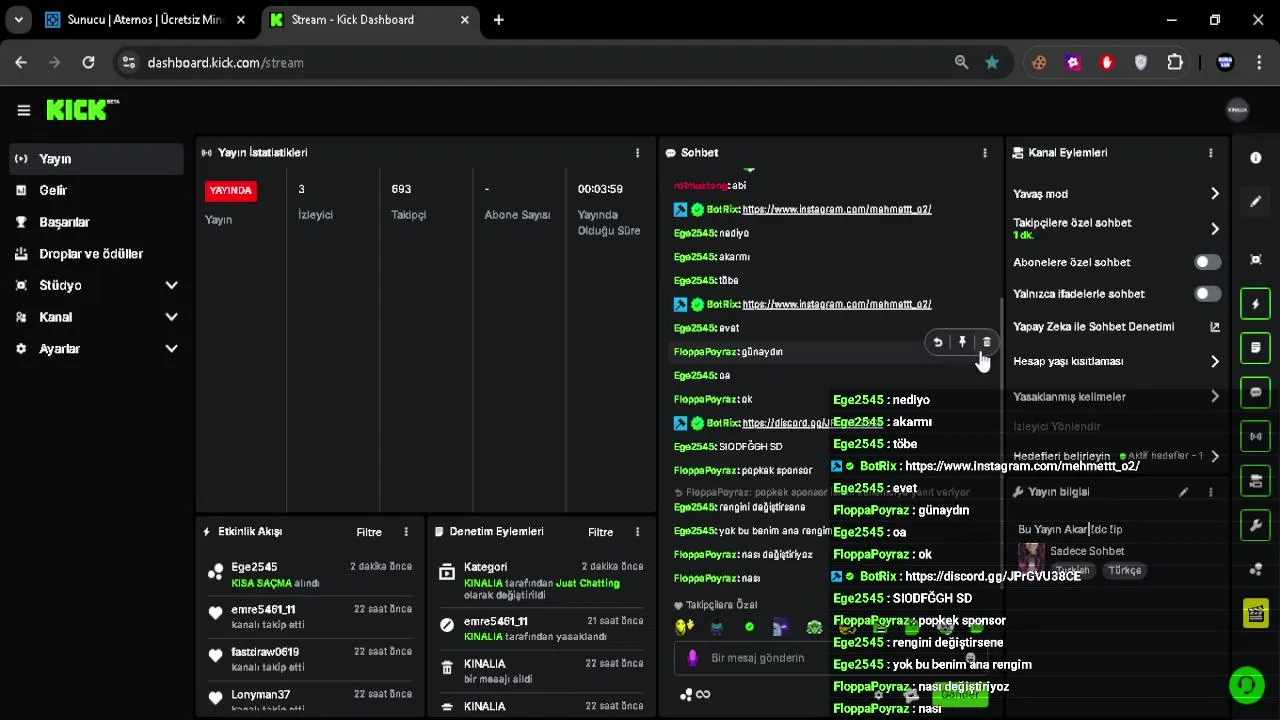Screen dimensions: 1280x720
Task: Open Yayın İstatistikleri panel options menu
Action: [x=637, y=153]
